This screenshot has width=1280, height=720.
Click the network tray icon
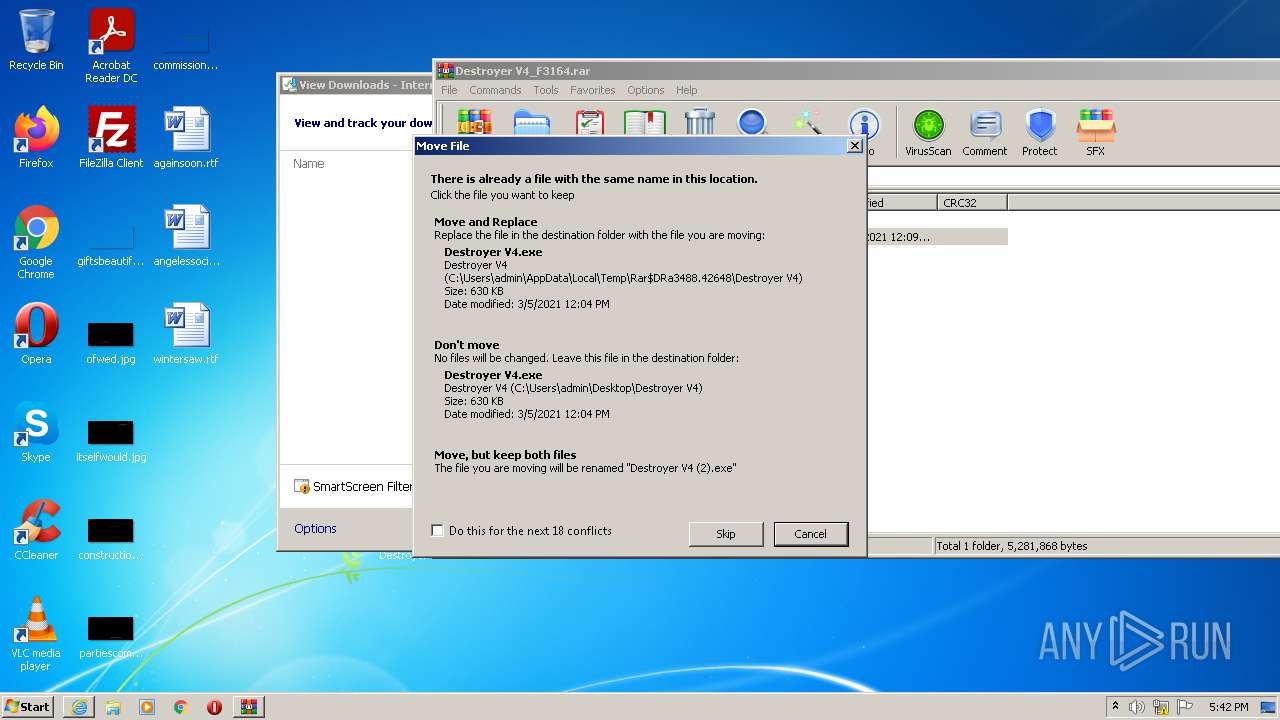[x=1161, y=707]
